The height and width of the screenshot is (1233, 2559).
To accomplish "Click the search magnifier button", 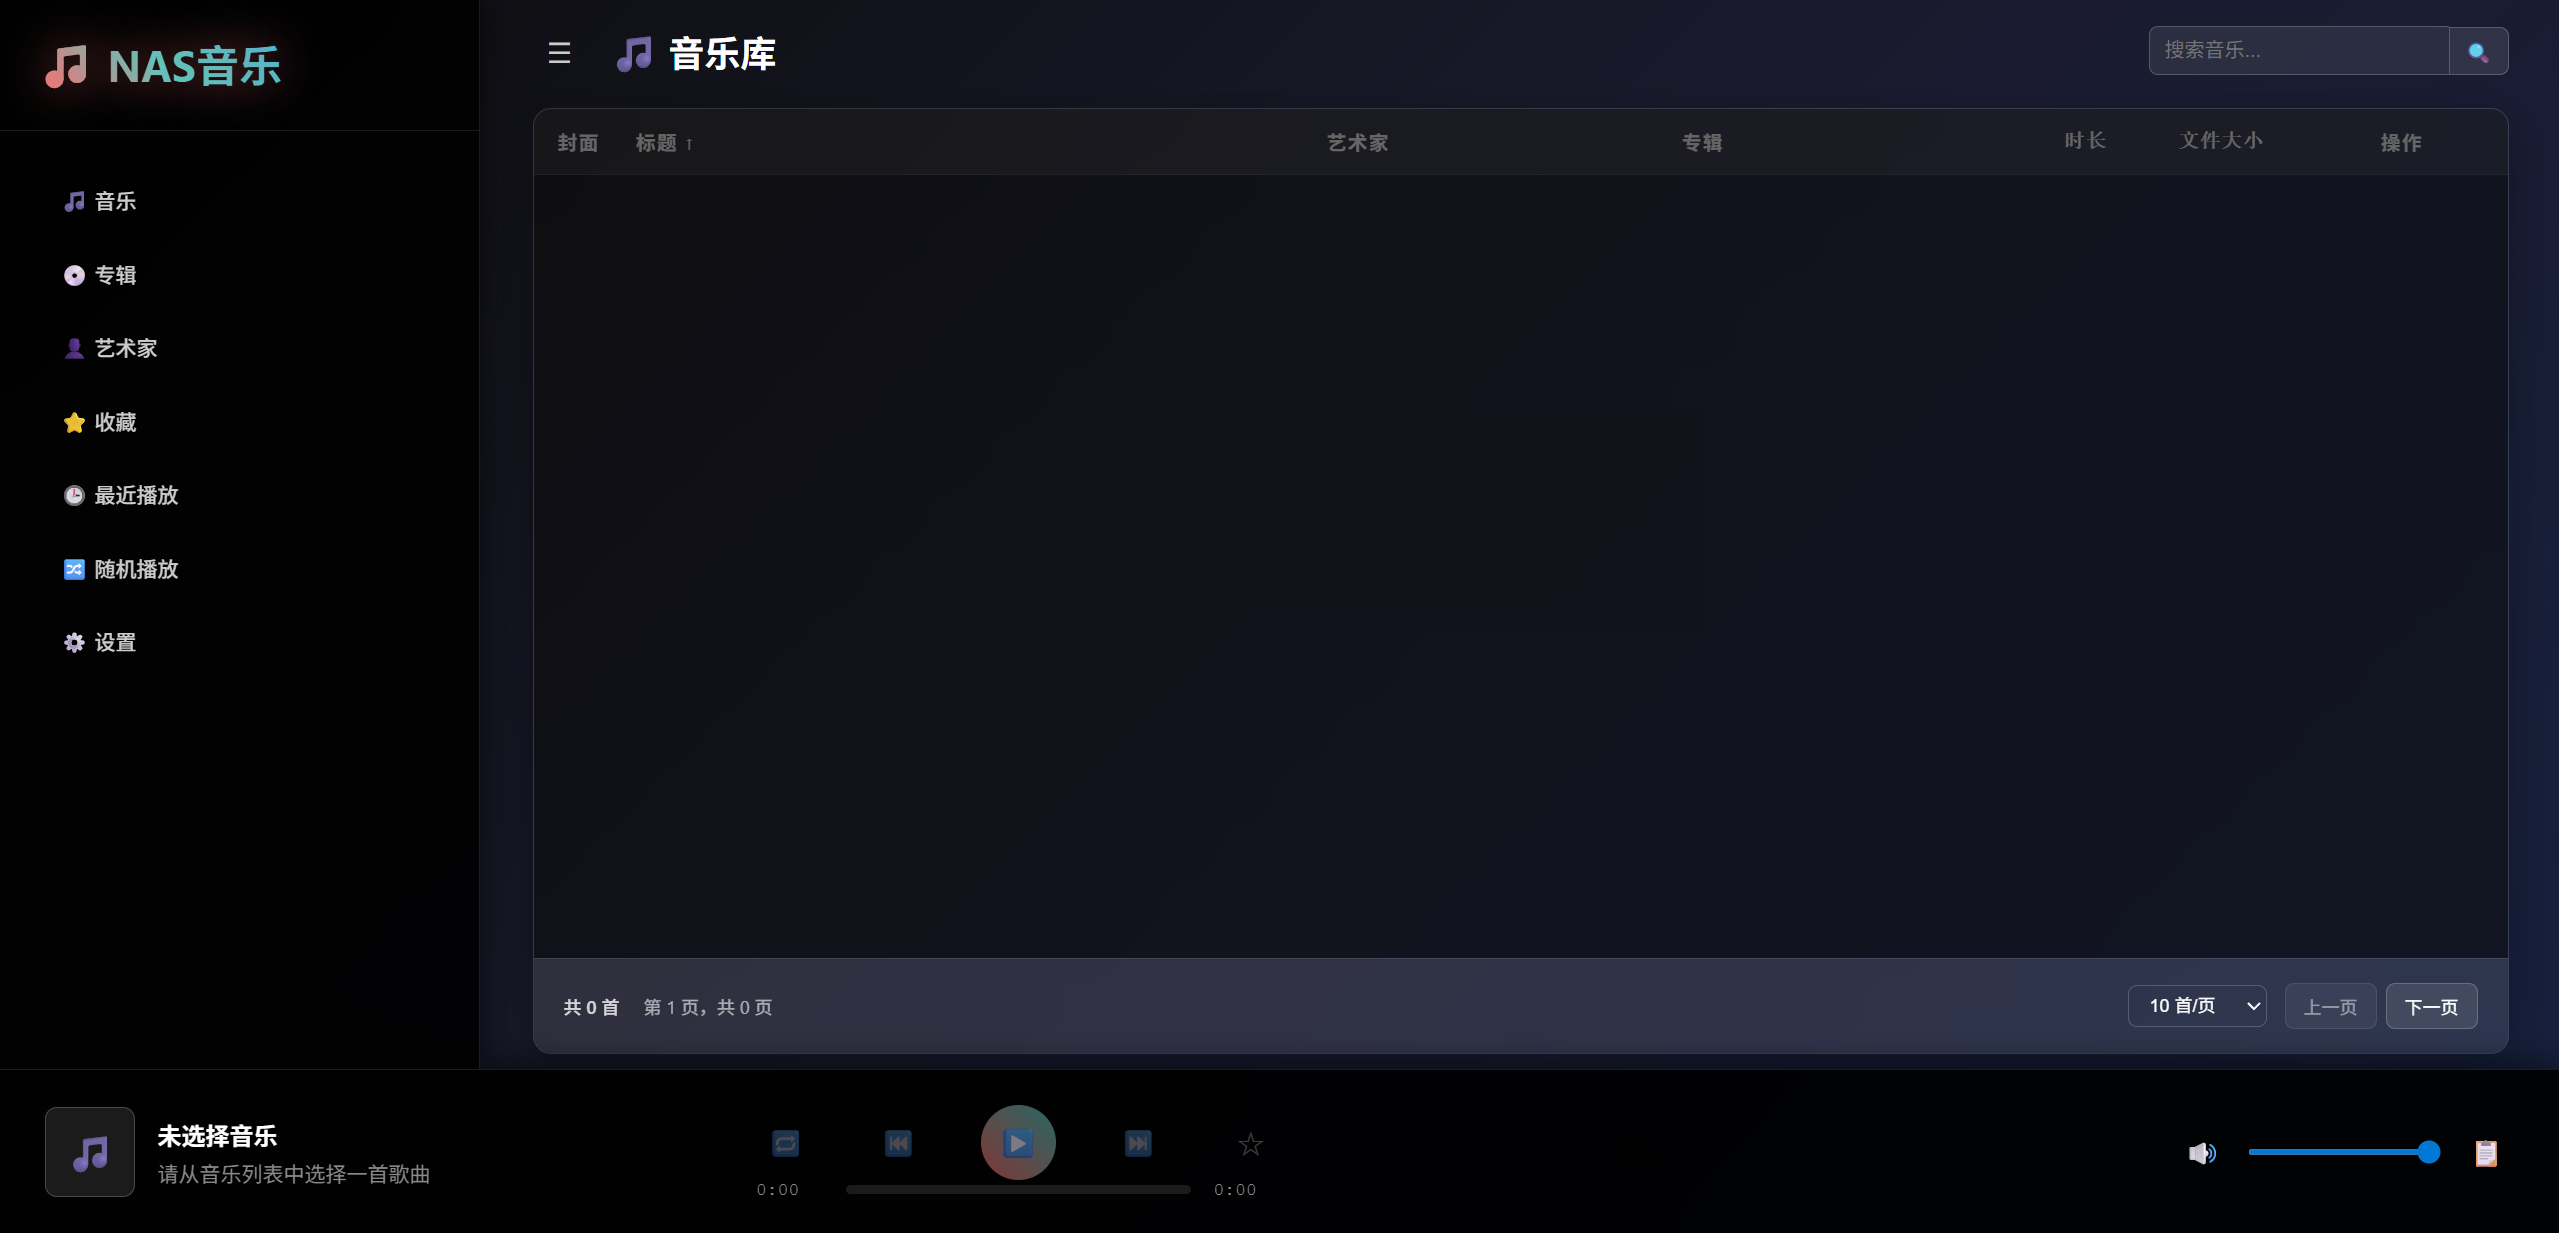I will [x=2477, y=51].
